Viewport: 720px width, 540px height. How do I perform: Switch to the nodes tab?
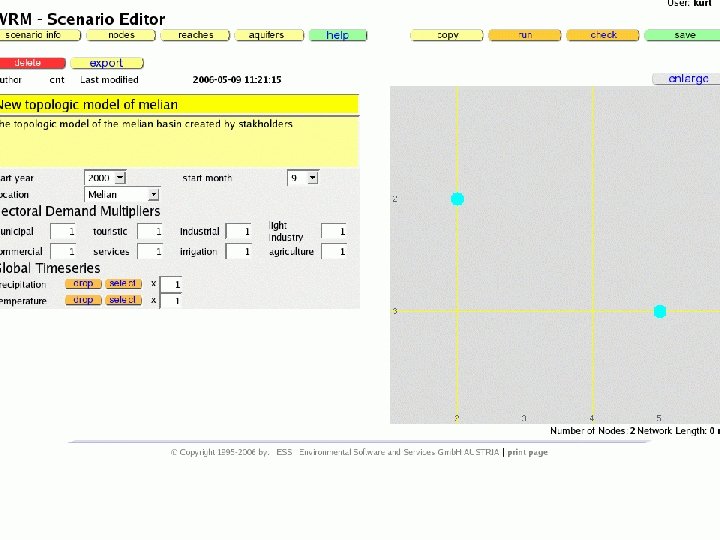point(121,35)
